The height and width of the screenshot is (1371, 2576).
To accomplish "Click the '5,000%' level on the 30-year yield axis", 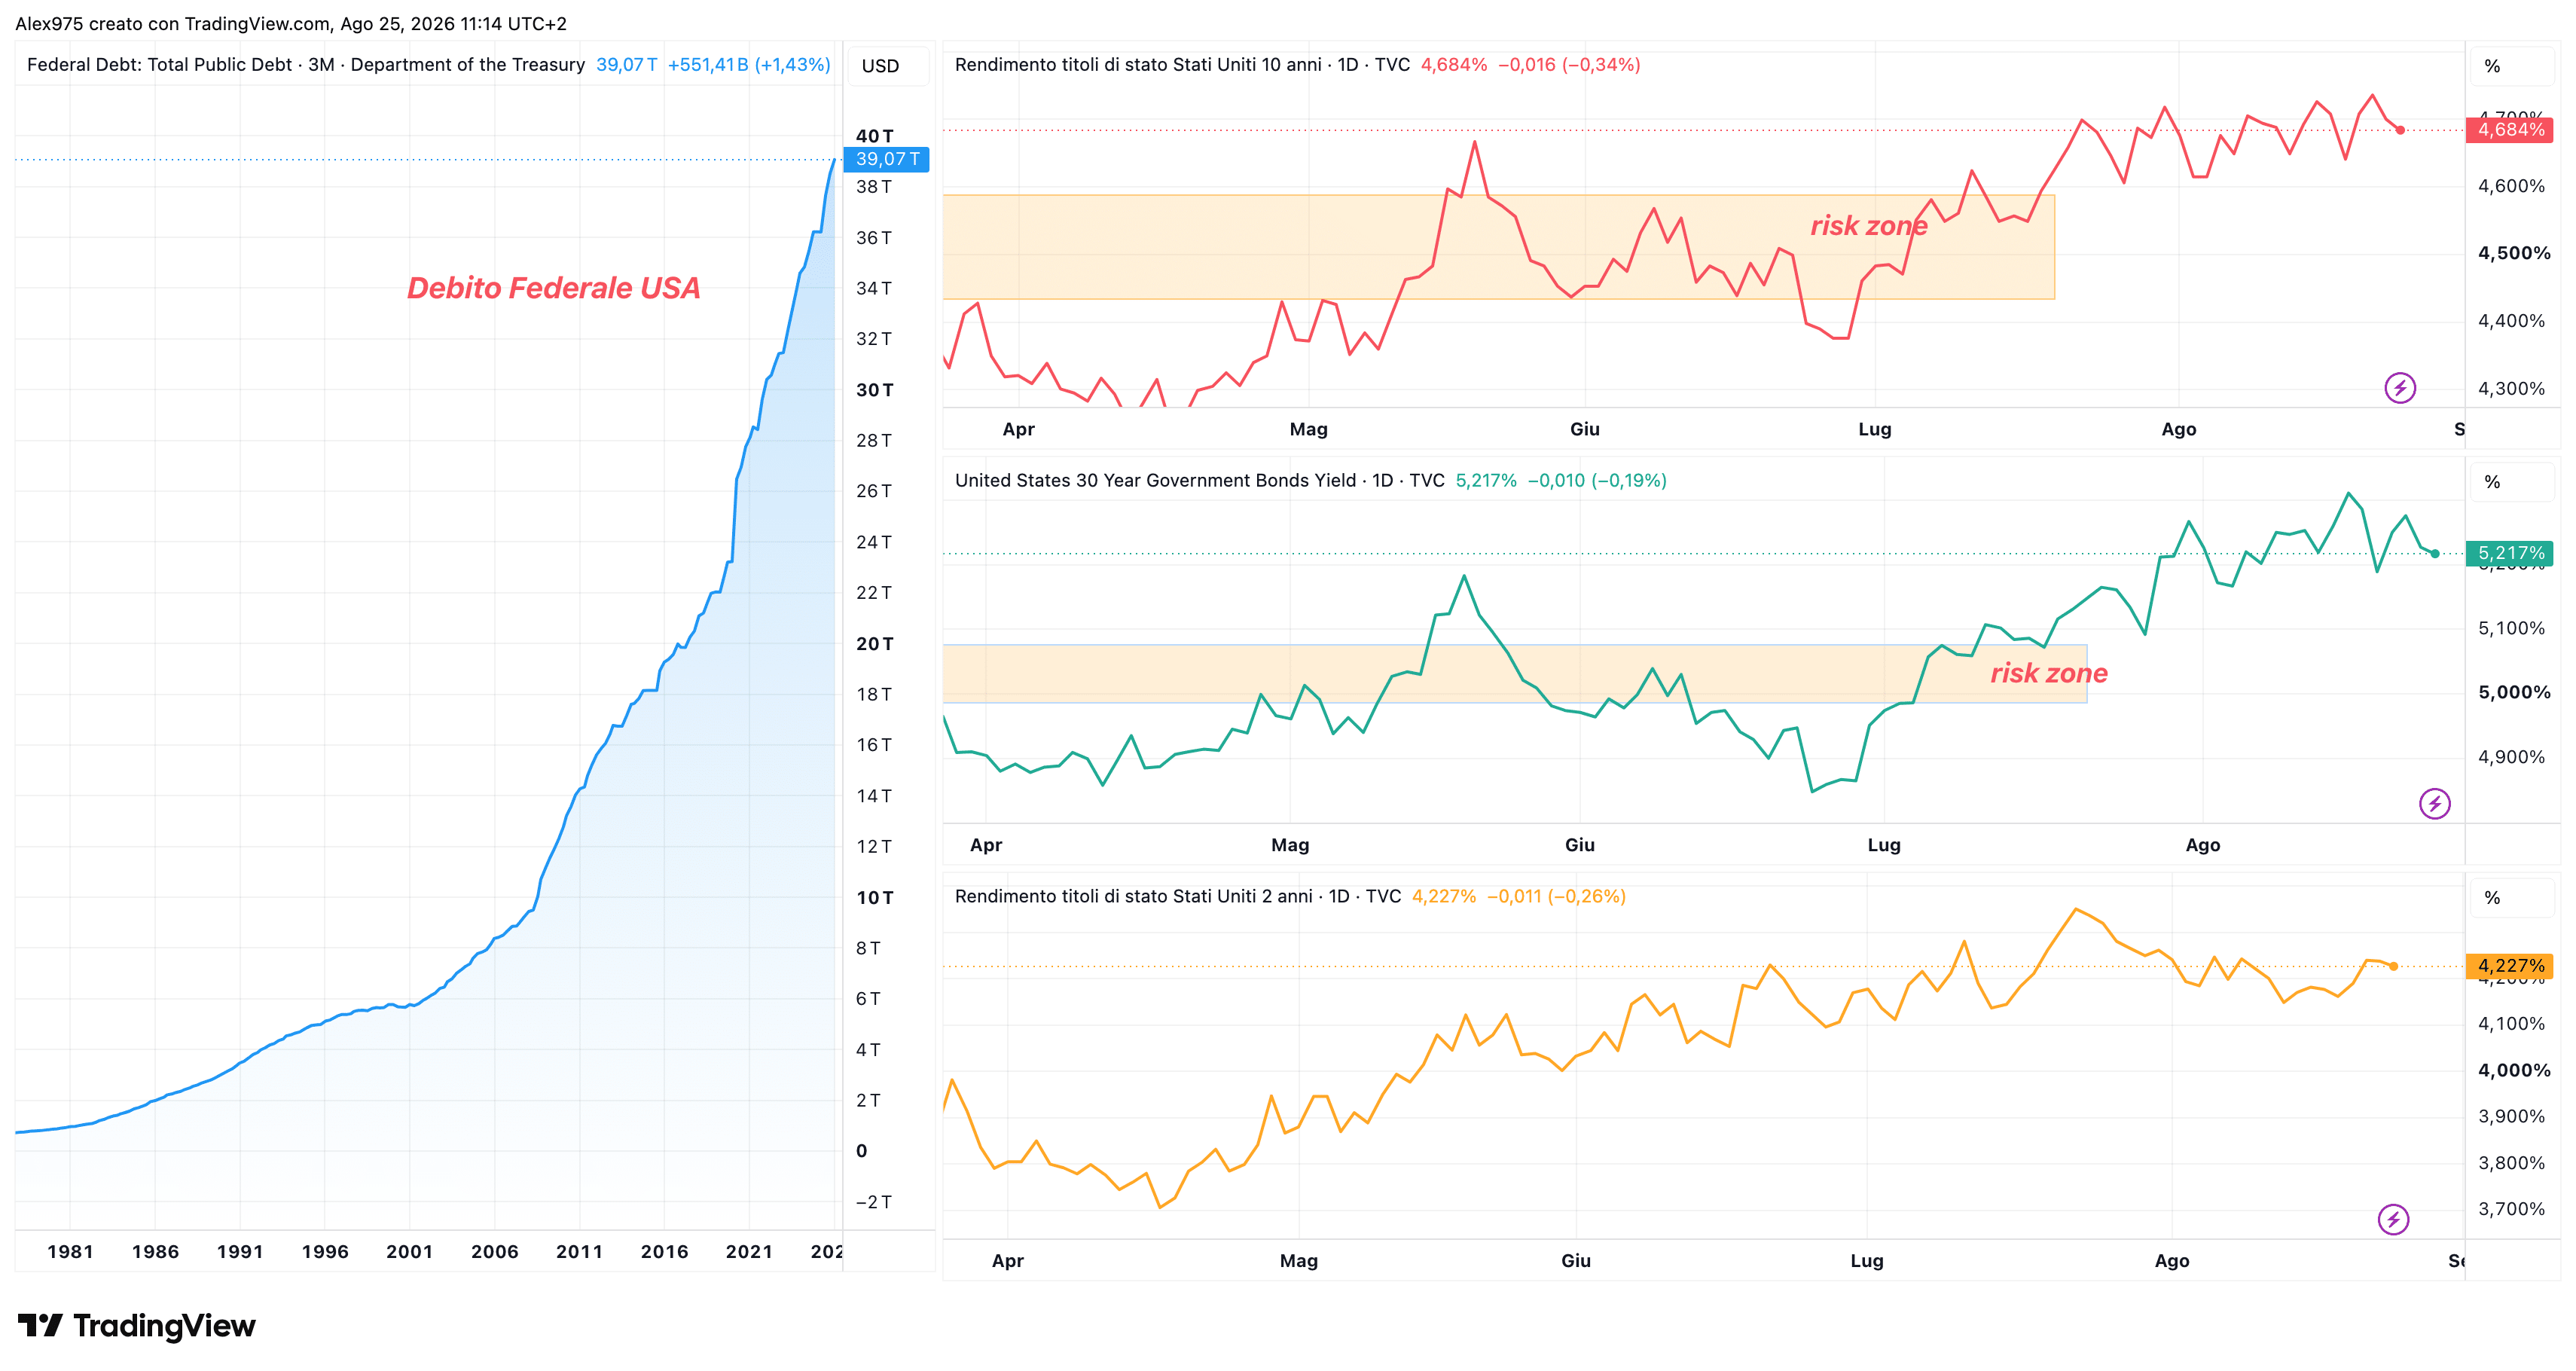I will [x=2514, y=692].
